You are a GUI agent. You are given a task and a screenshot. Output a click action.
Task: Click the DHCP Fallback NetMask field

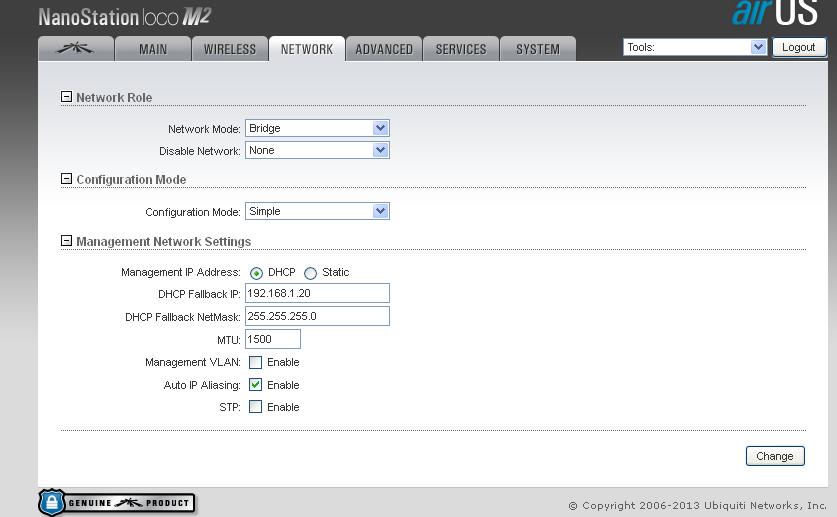(317, 316)
